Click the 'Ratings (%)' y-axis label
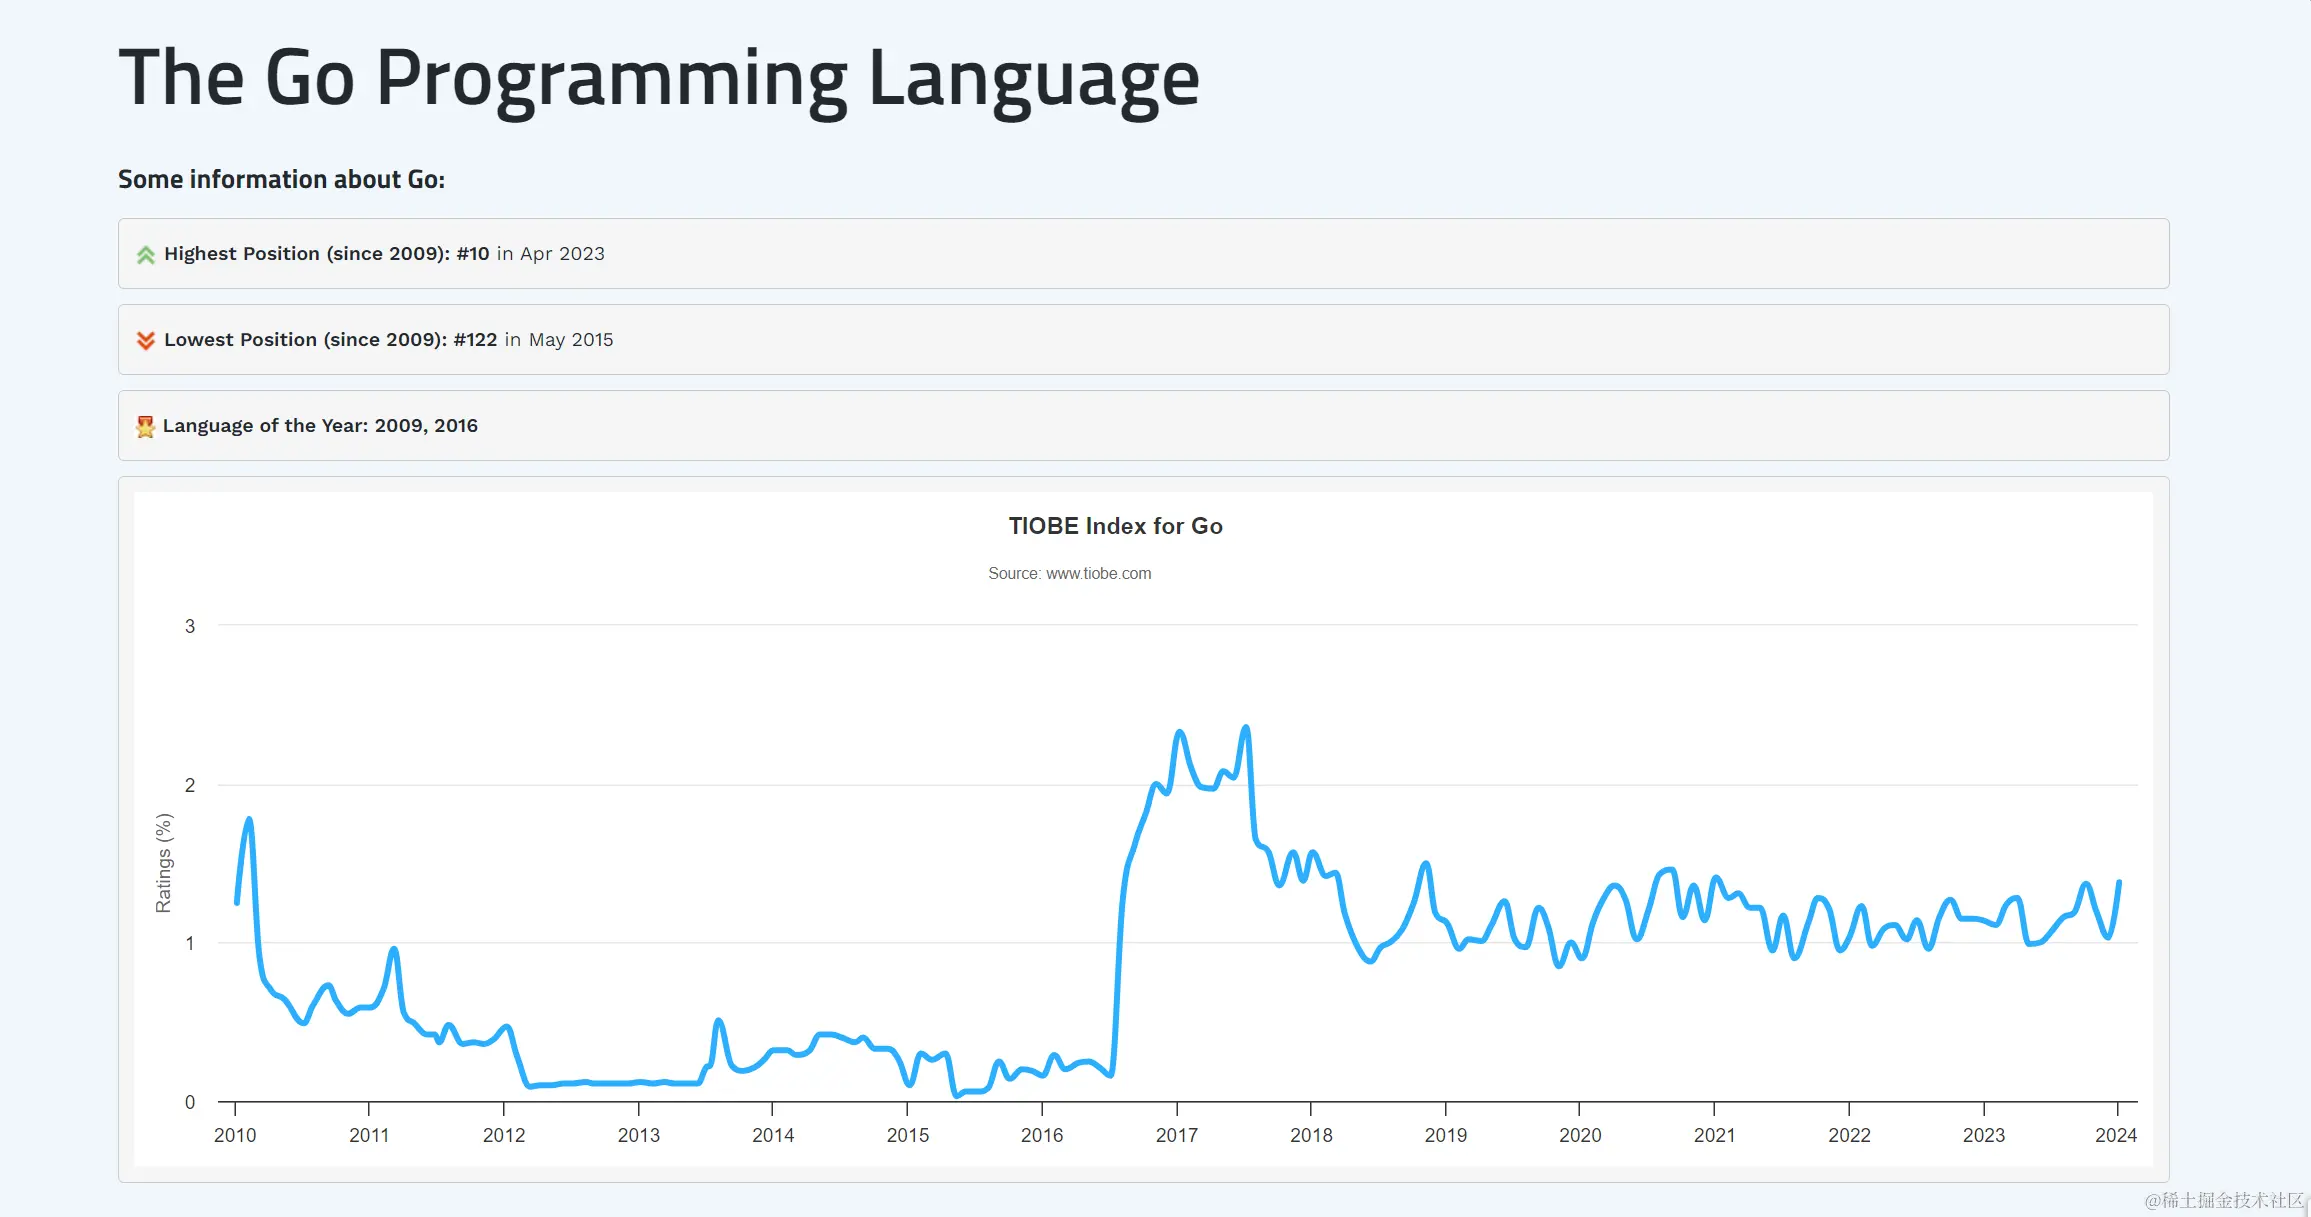2311x1217 pixels. [164, 862]
